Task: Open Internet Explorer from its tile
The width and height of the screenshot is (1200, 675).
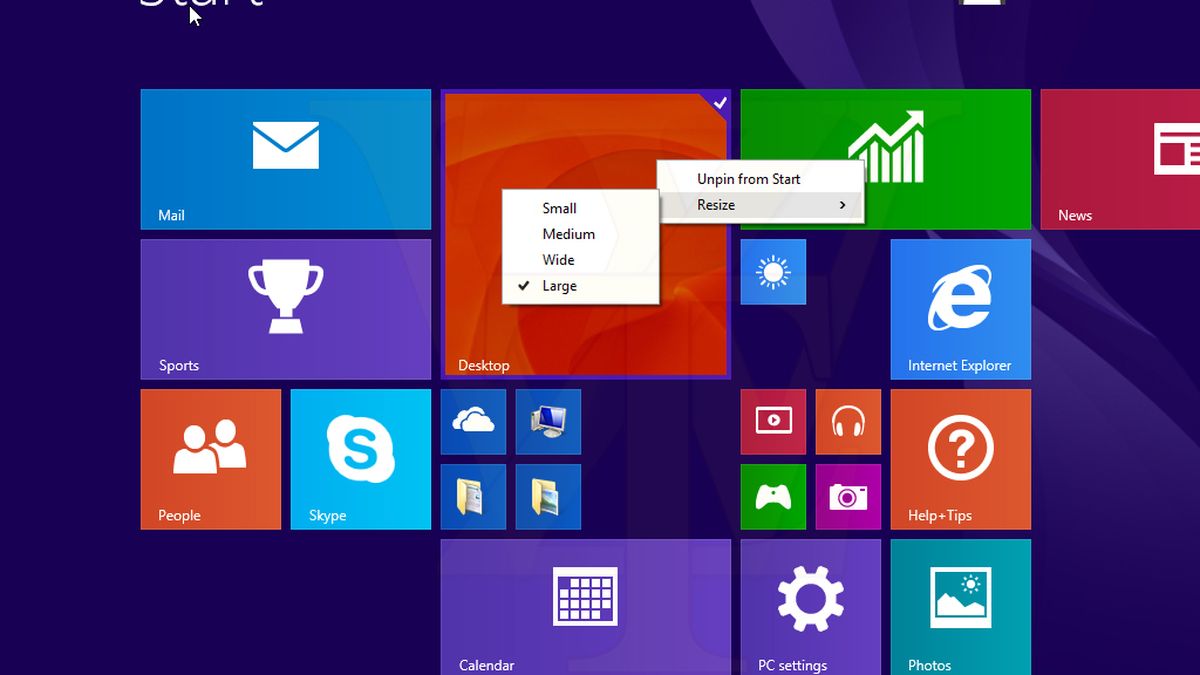Action: coord(960,309)
